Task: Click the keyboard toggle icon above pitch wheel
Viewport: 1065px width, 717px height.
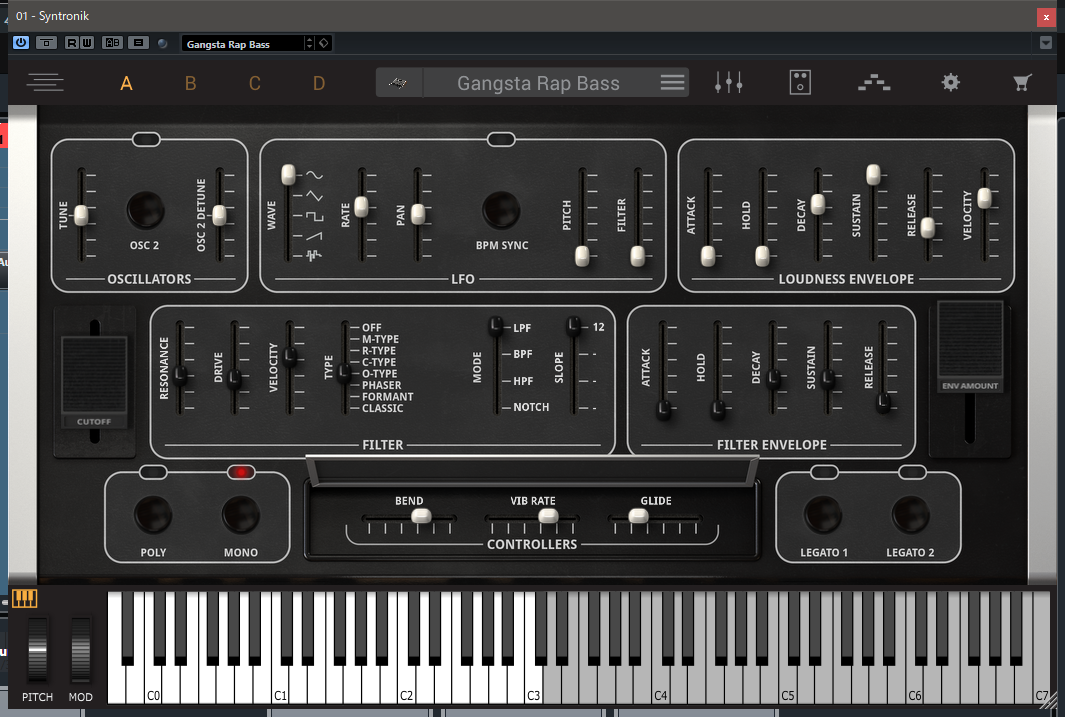Action: tap(24, 598)
